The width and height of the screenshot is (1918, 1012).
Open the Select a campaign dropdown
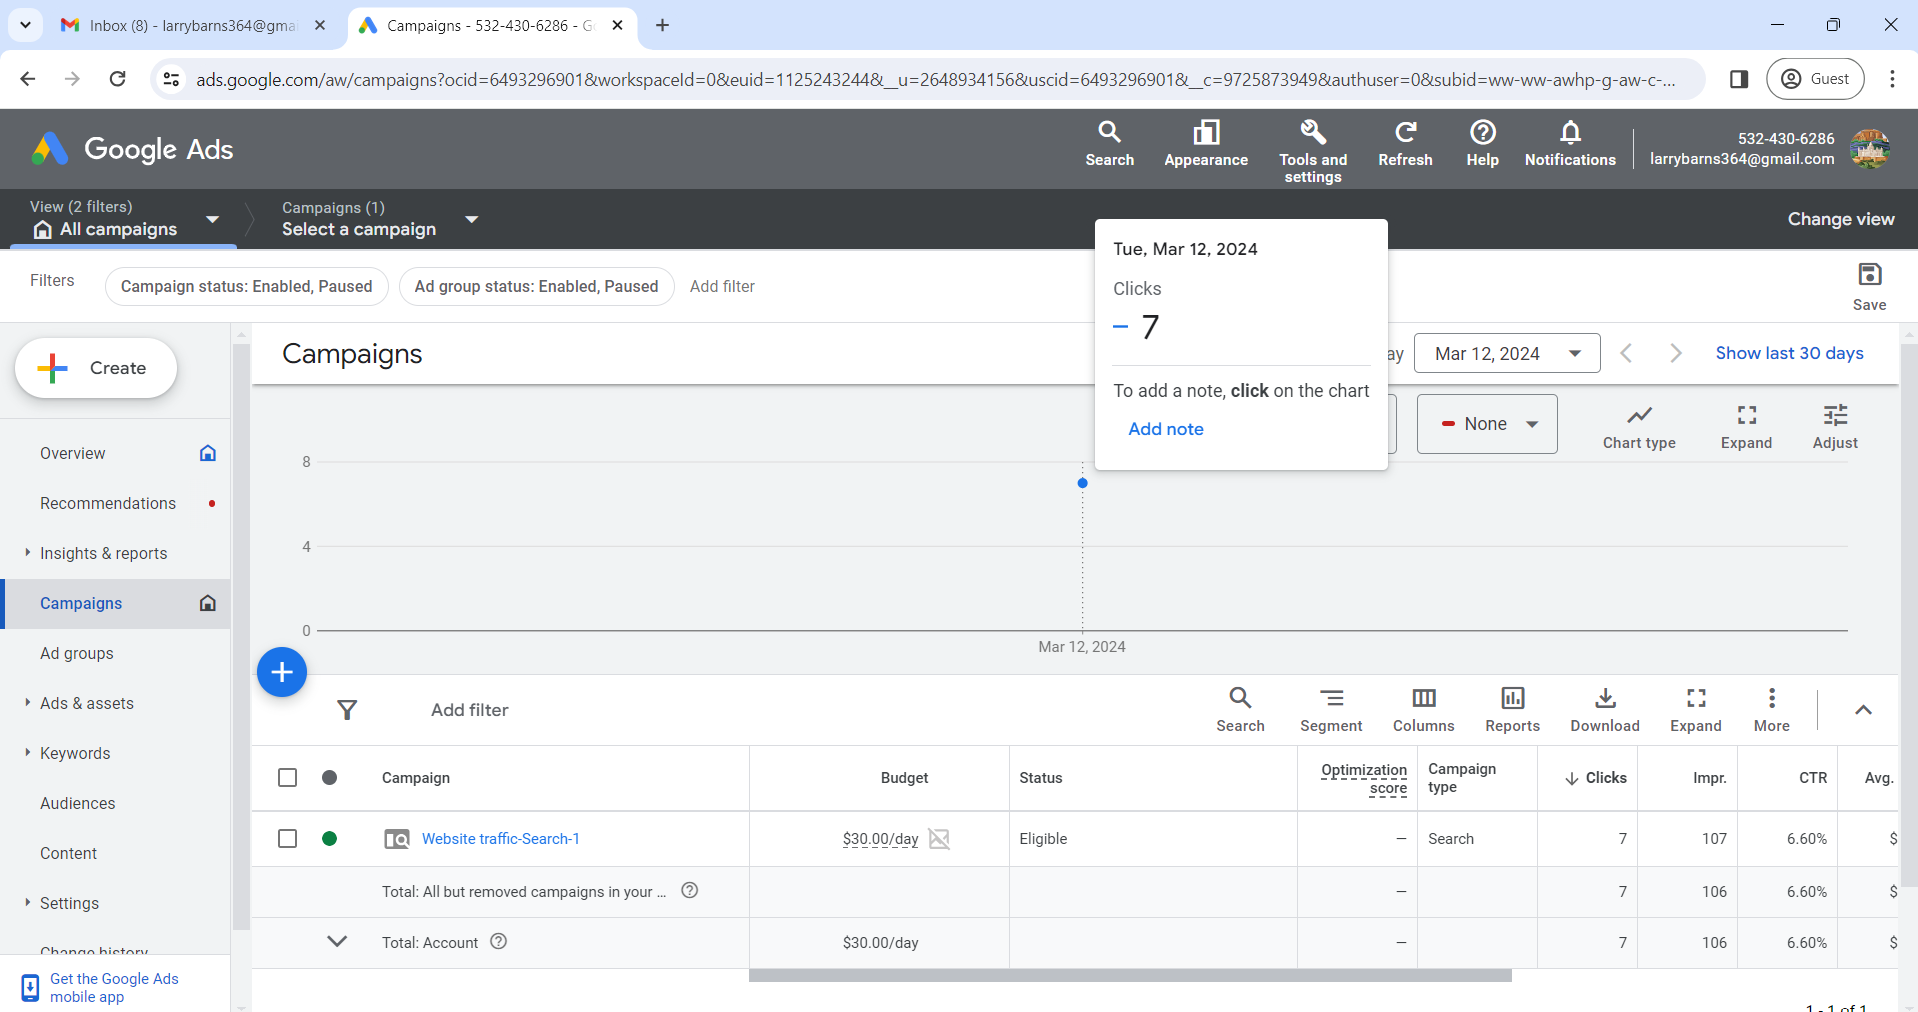point(379,219)
